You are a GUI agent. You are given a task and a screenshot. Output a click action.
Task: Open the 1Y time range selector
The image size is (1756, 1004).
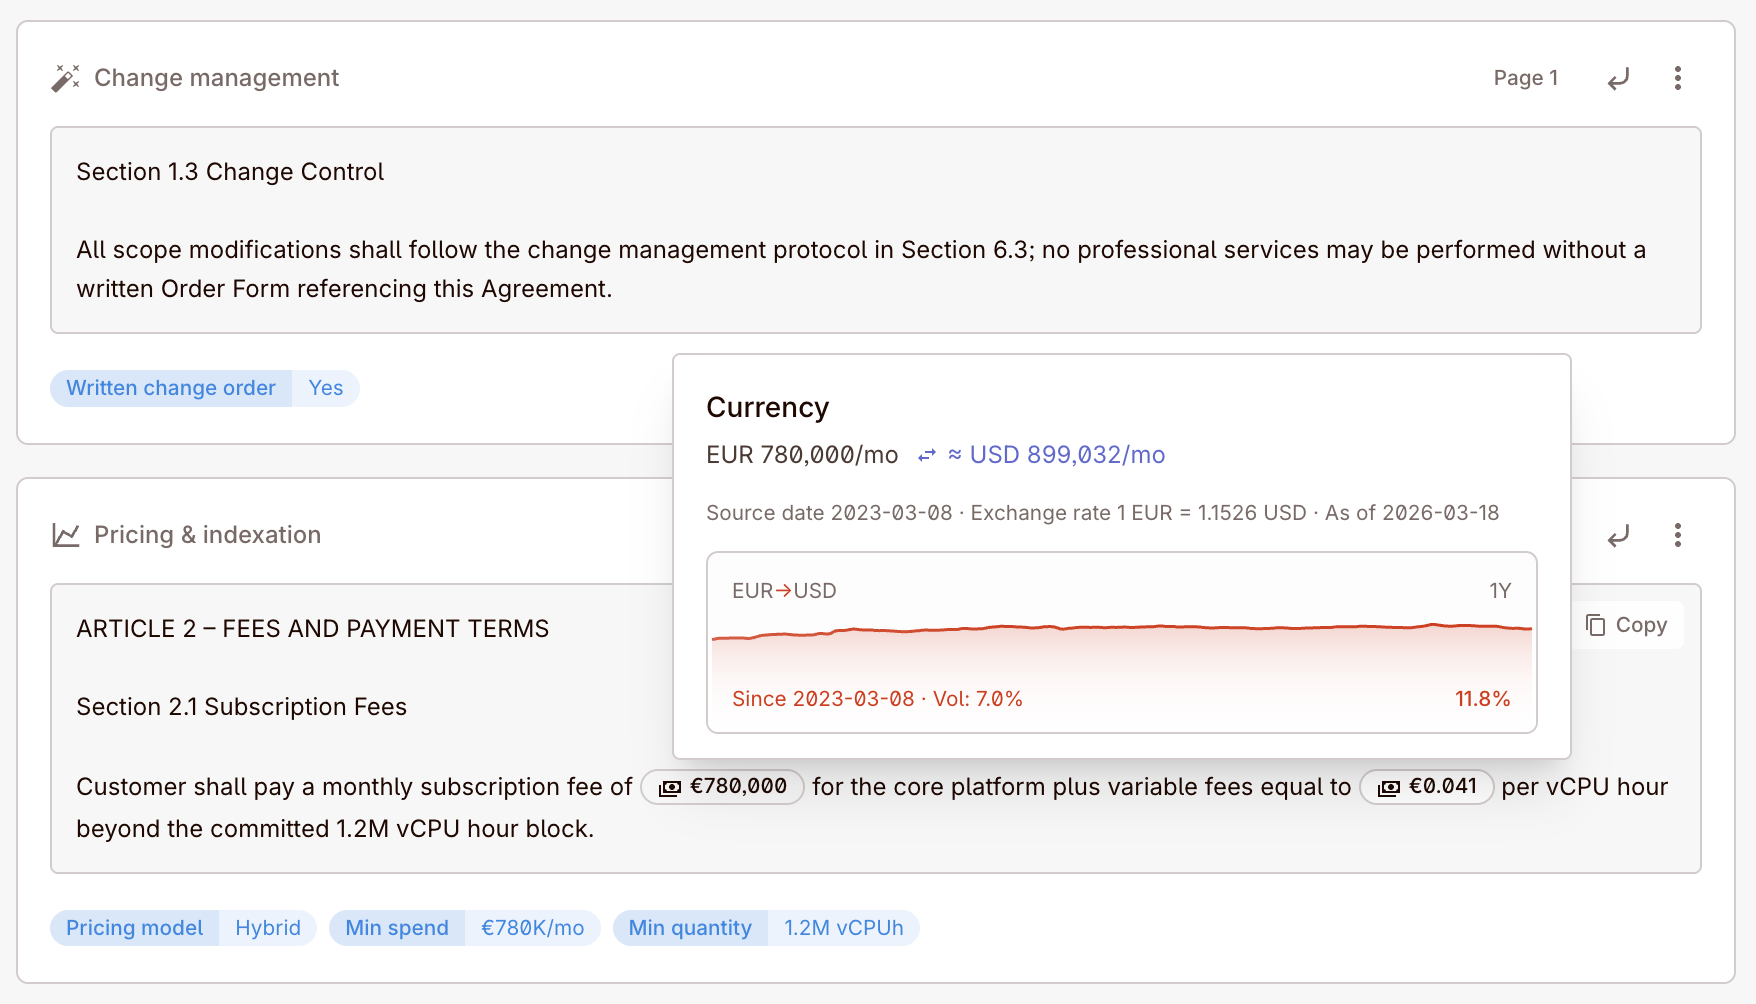pyautogui.click(x=1501, y=590)
